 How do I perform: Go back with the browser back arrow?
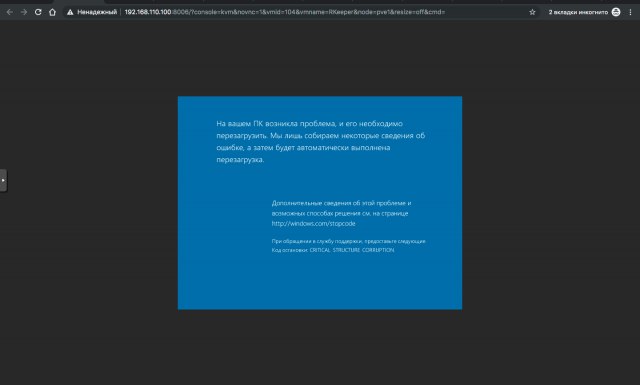click(x=9, y=12)
